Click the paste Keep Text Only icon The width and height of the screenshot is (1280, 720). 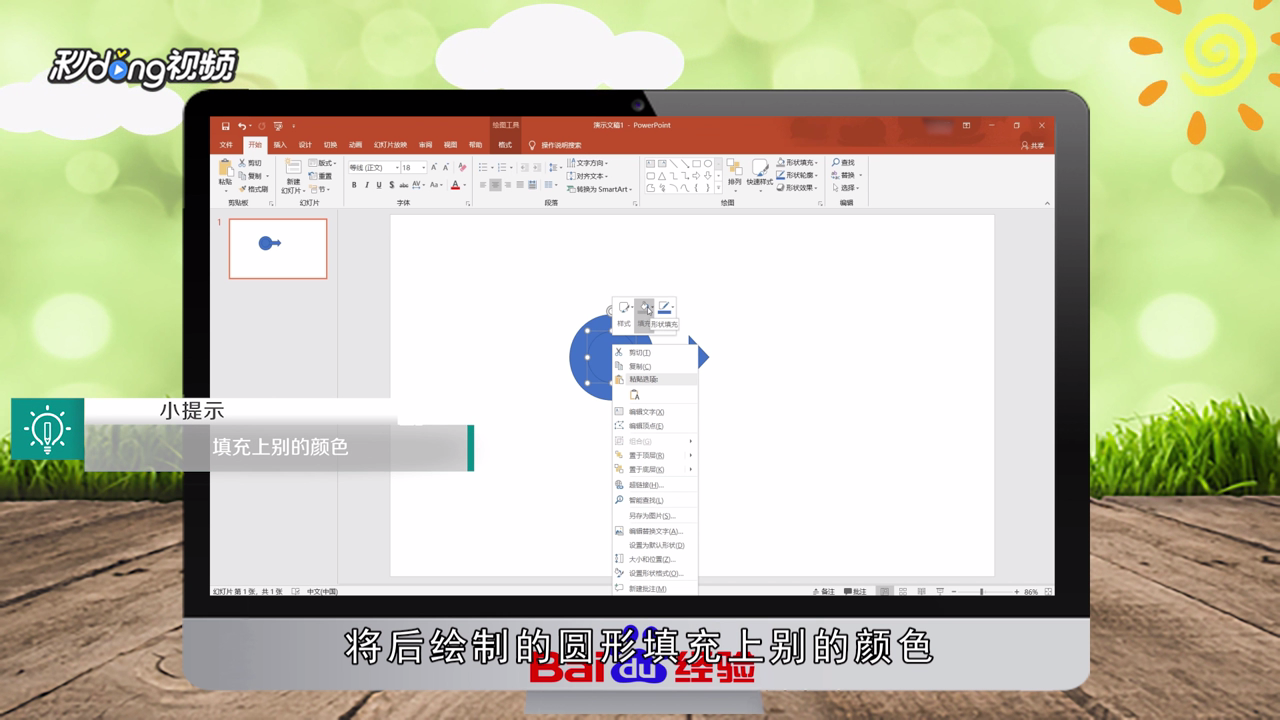[x=634, y=395]
